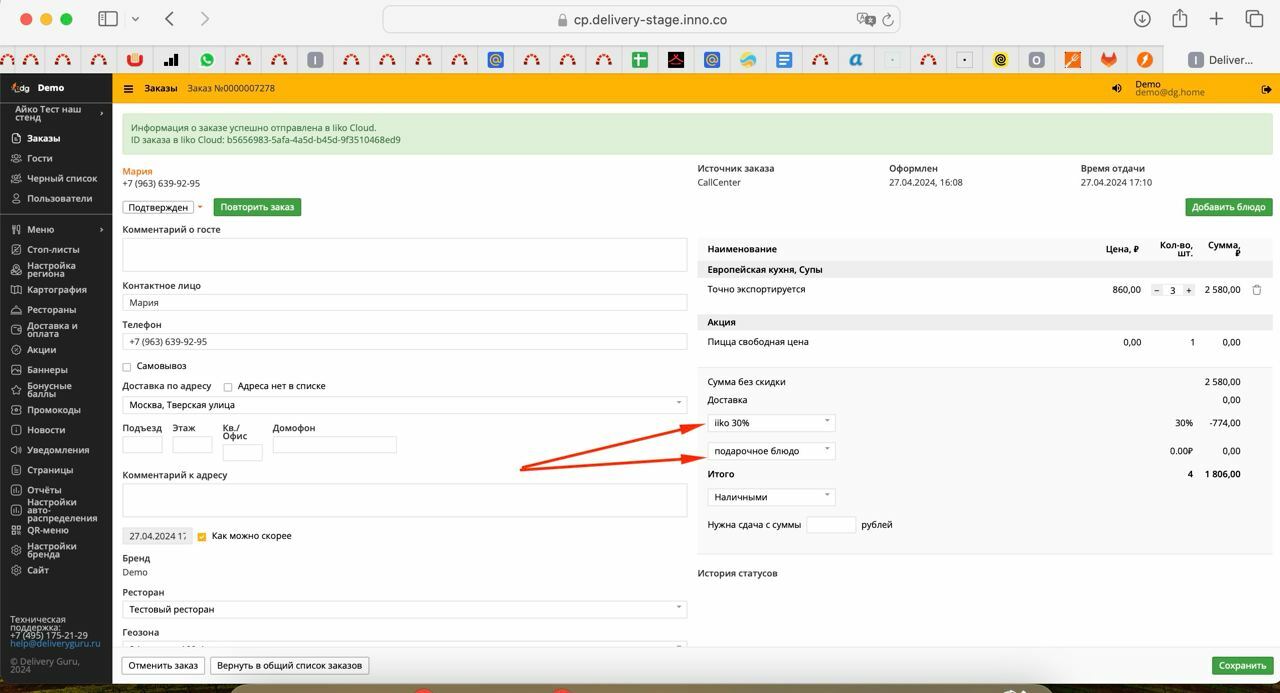
Task: Increase dish quantity with the plus button
Action: [x=1188, y=290]
